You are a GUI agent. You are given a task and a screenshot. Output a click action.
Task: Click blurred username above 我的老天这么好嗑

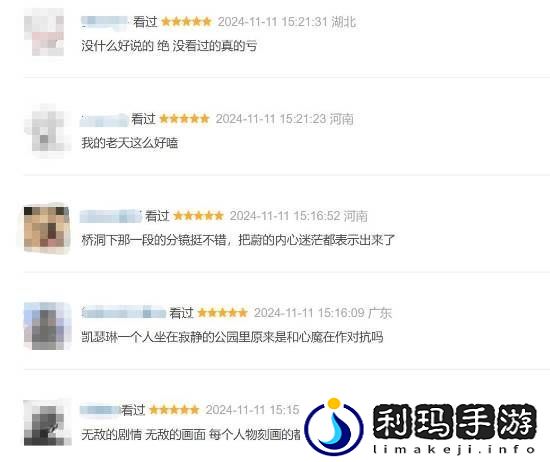105,119
